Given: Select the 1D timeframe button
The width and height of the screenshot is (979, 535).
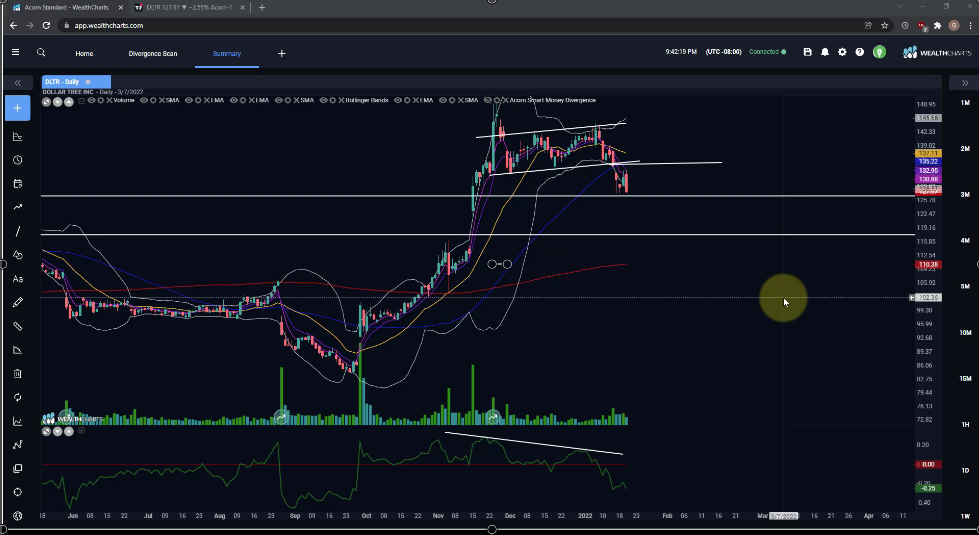Looking at the screenshot, I should pyautogui.click(x=965, y=470).
